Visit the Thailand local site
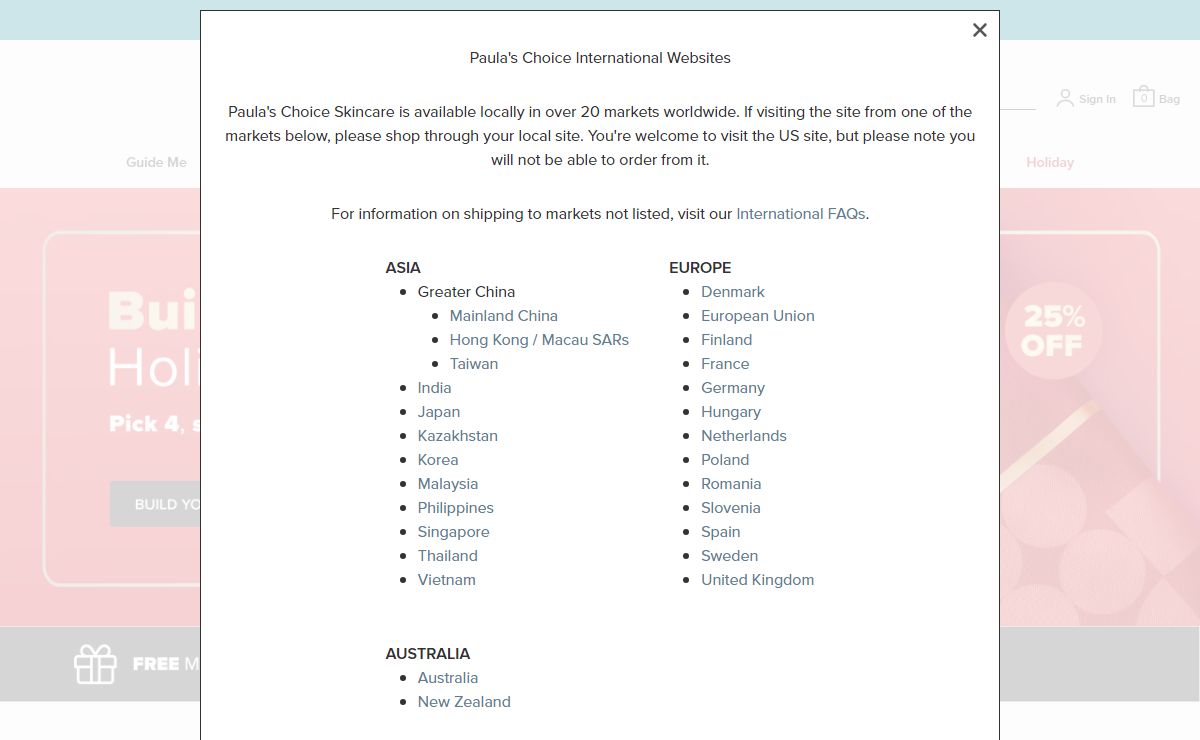 click(448, 556)
